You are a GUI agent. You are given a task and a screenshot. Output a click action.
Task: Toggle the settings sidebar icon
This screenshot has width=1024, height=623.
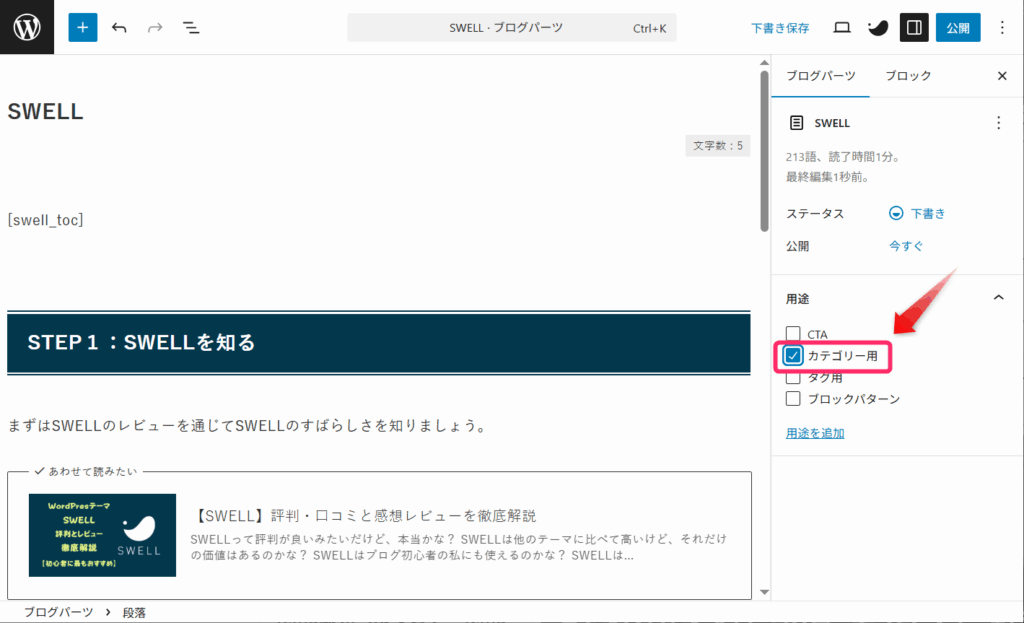(914, 27)
